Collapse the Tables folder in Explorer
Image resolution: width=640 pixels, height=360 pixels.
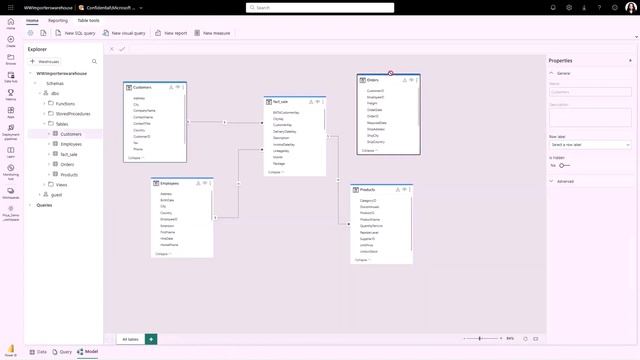(44, 124)
